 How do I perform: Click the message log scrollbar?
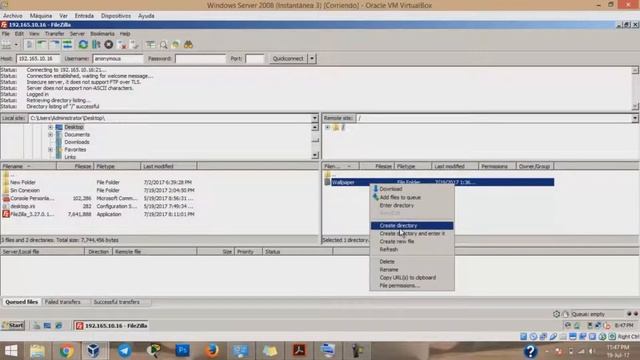pyautogui.click(x=635, y=89)
